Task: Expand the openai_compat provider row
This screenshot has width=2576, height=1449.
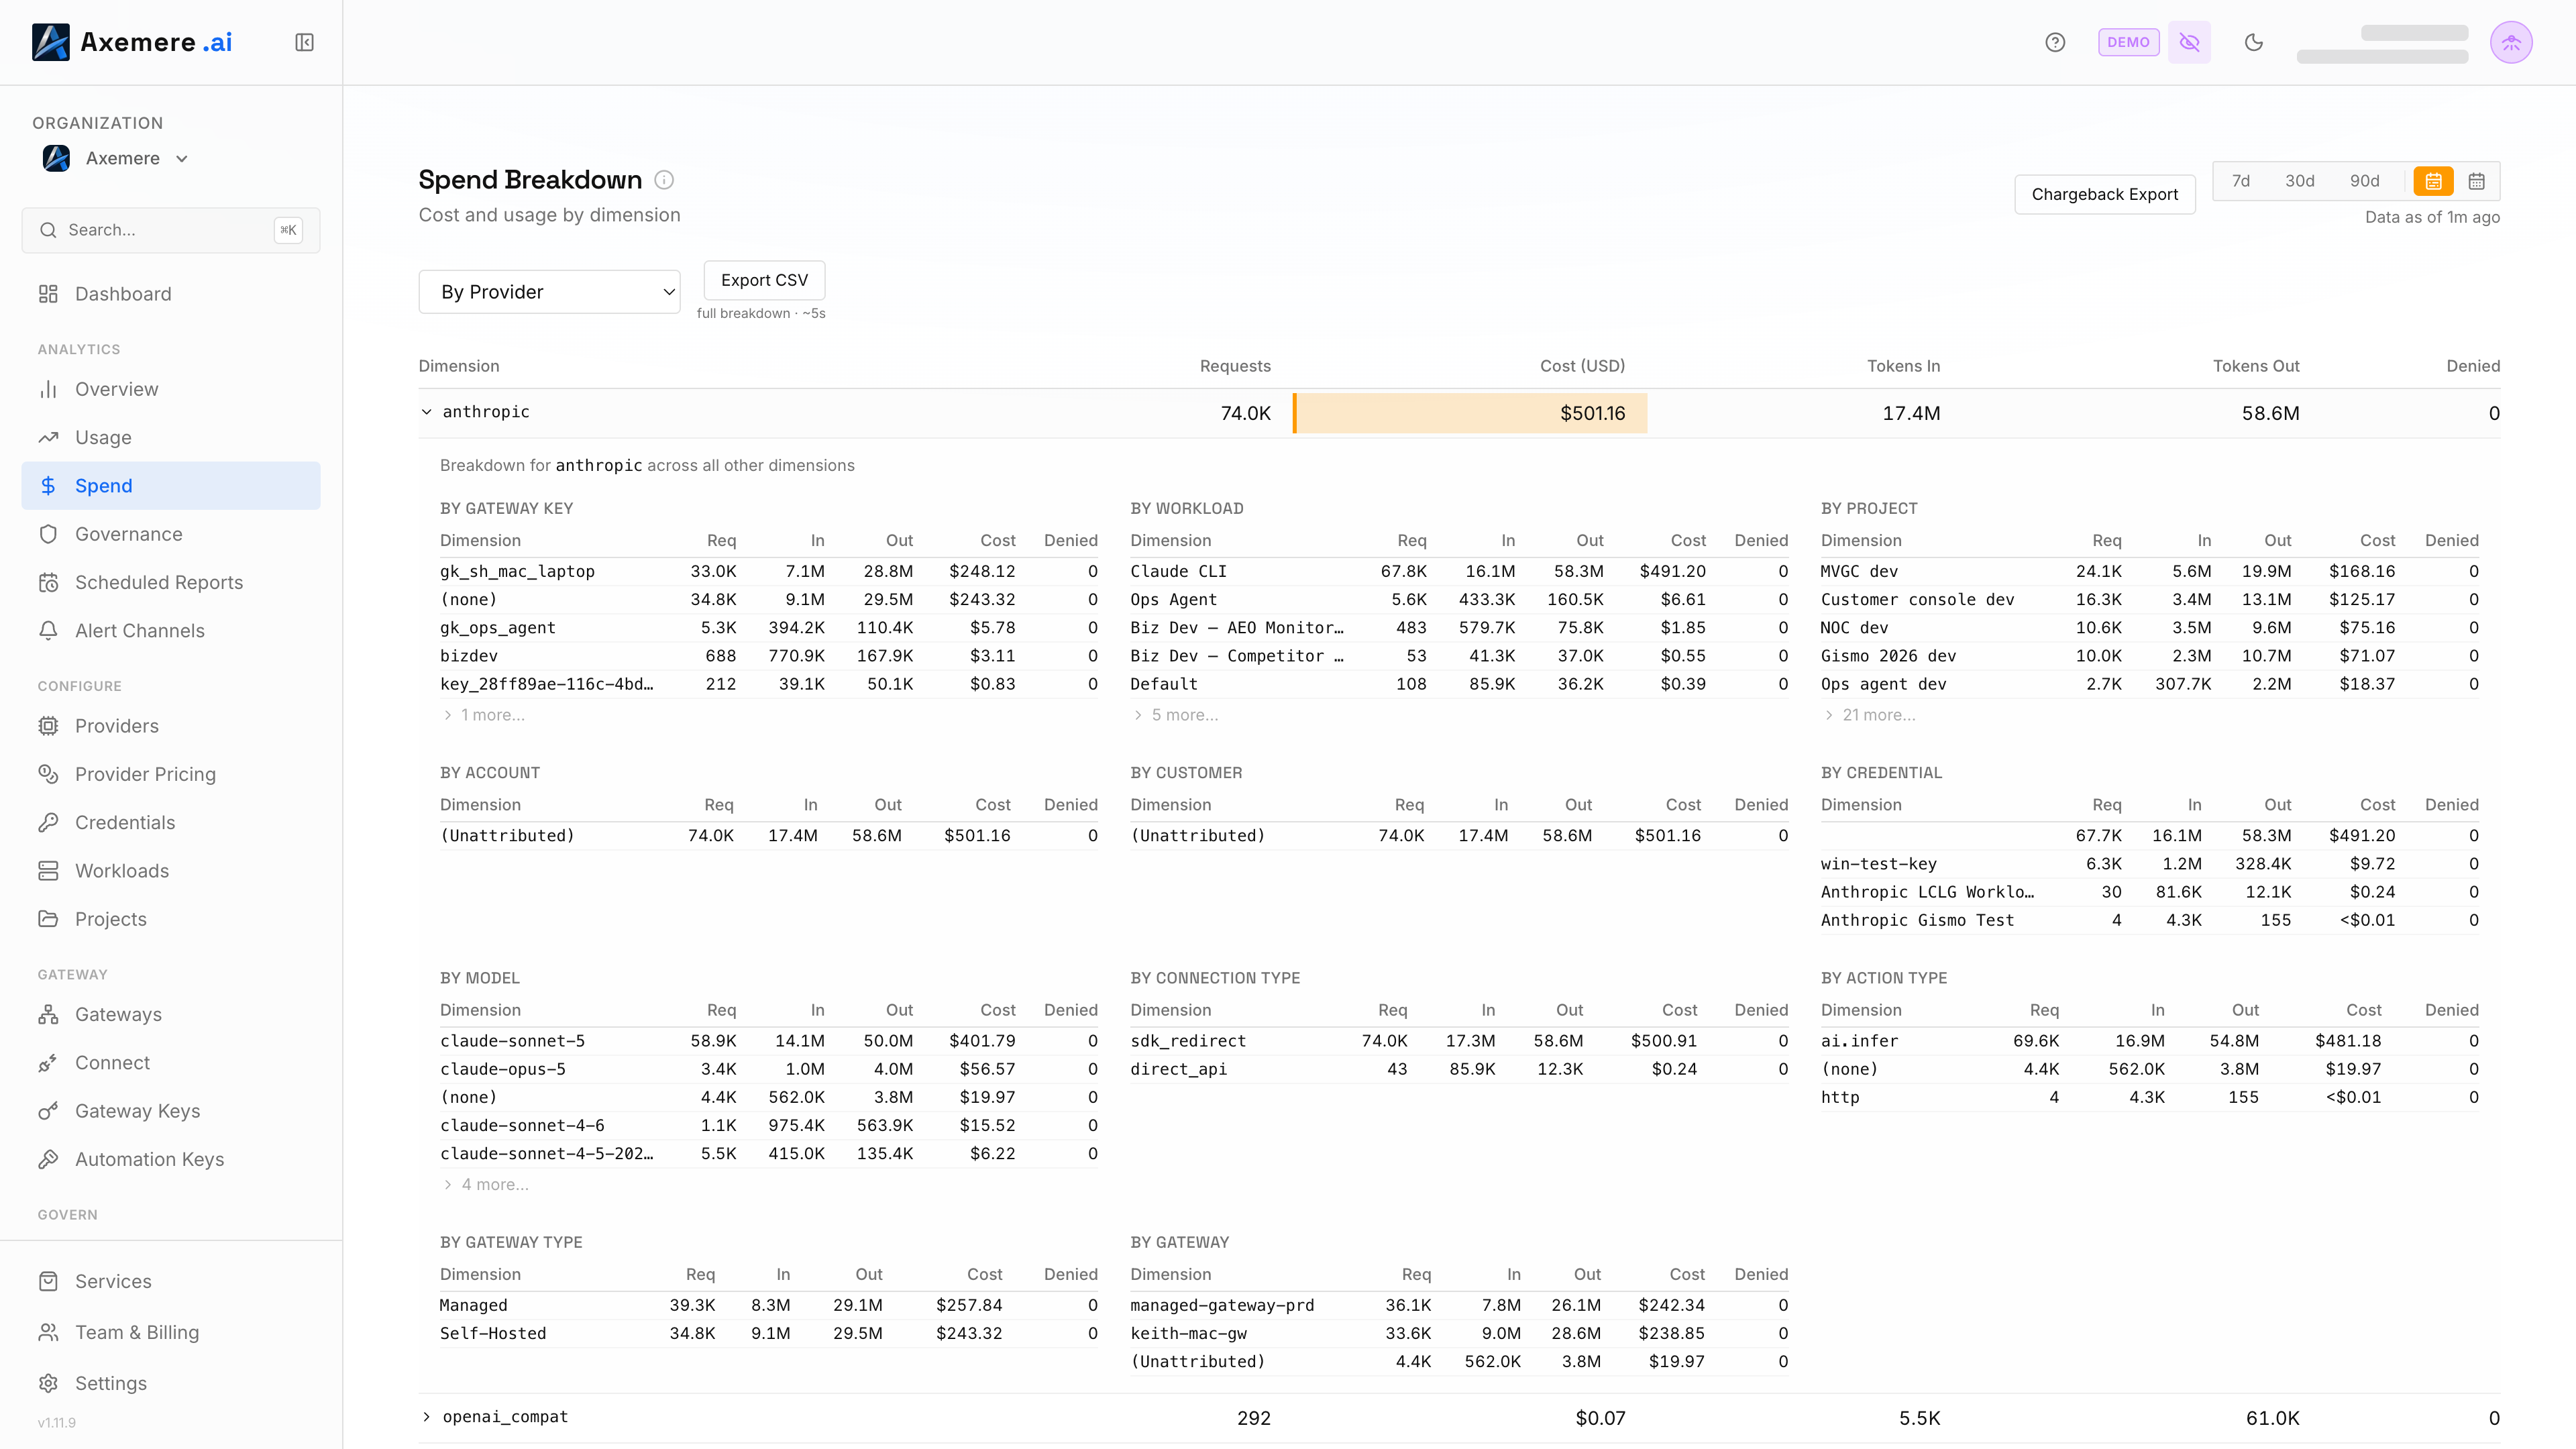Action: 426,1417
